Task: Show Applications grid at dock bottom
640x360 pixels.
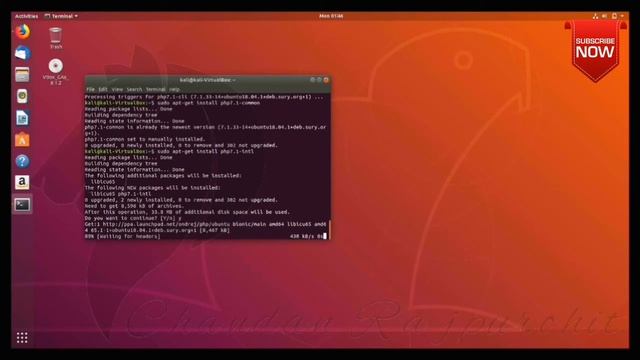Action: 22,338
